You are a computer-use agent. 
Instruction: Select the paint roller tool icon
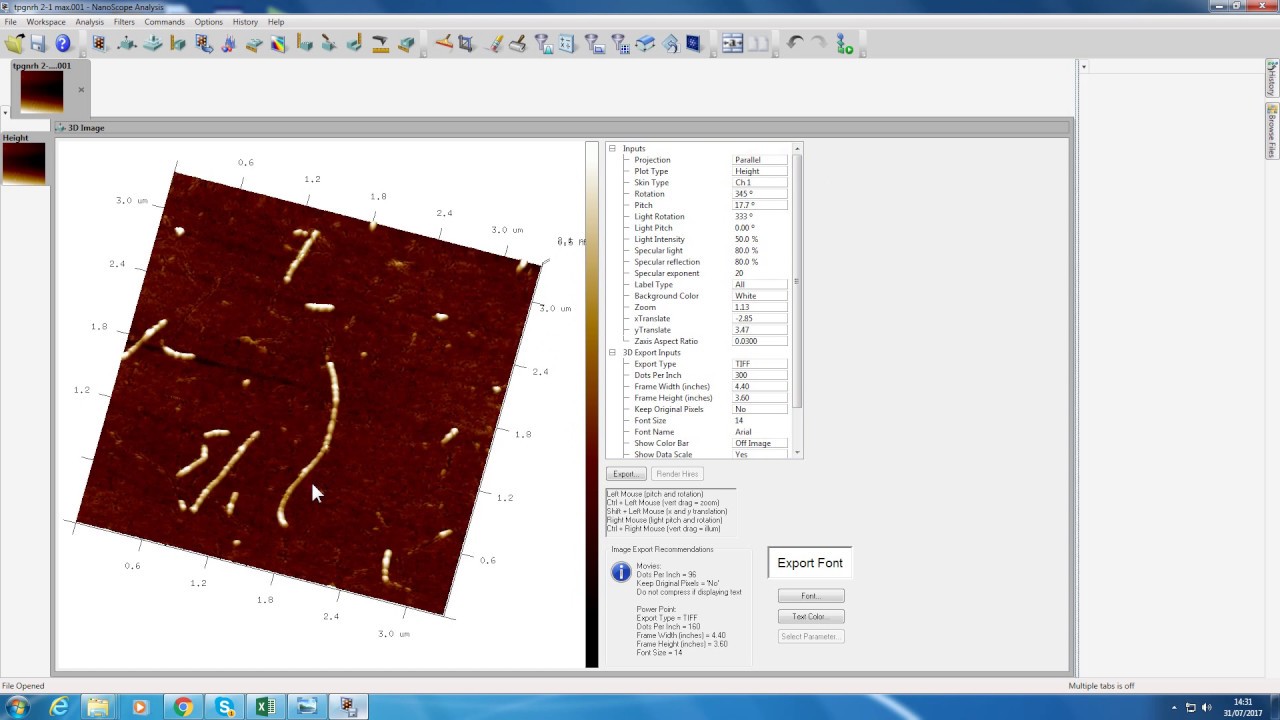pos(518,43)
